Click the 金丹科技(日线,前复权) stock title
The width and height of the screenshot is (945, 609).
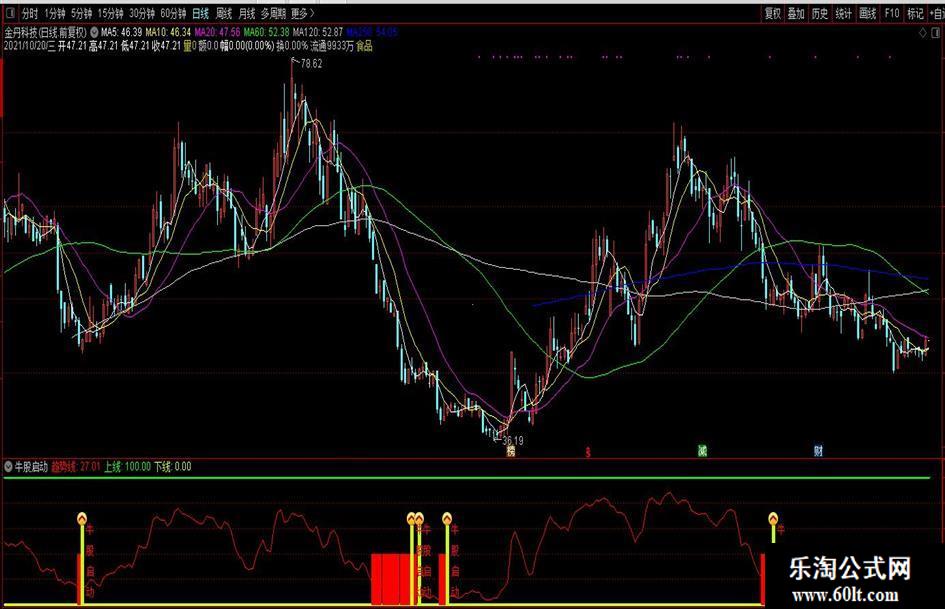point(46,32)
